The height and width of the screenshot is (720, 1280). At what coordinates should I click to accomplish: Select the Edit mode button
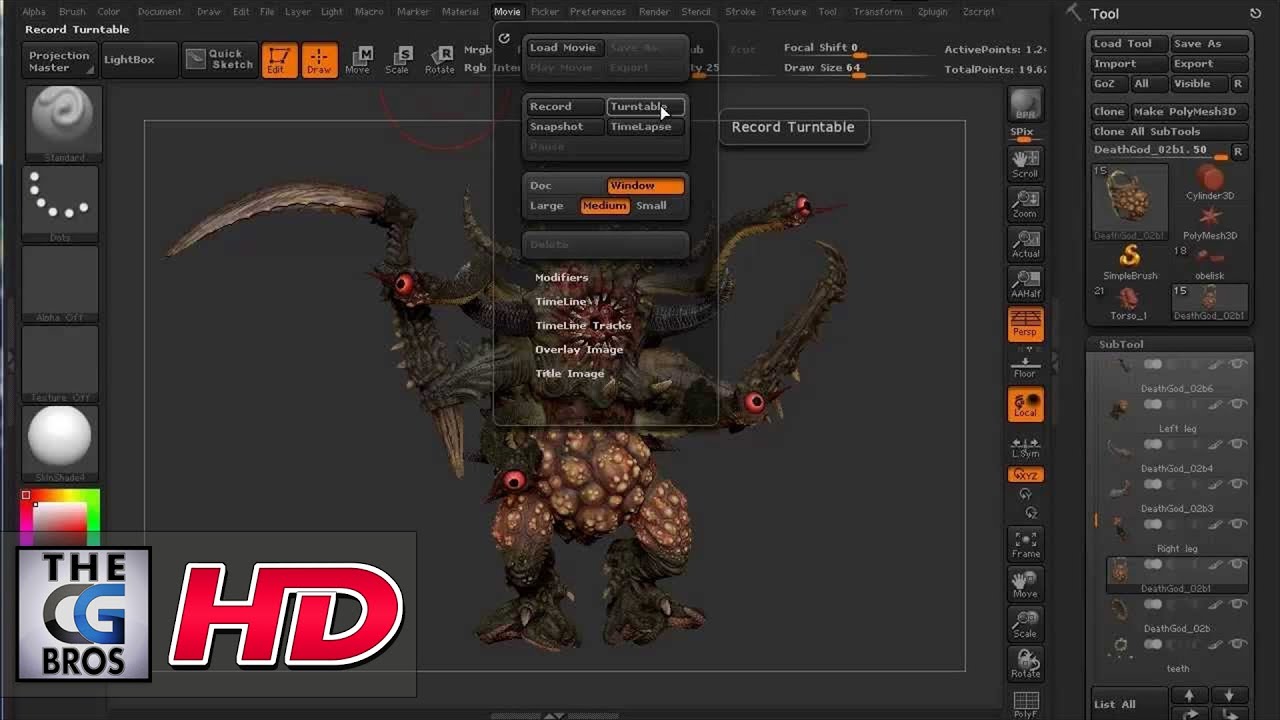(x=279, y=60)
